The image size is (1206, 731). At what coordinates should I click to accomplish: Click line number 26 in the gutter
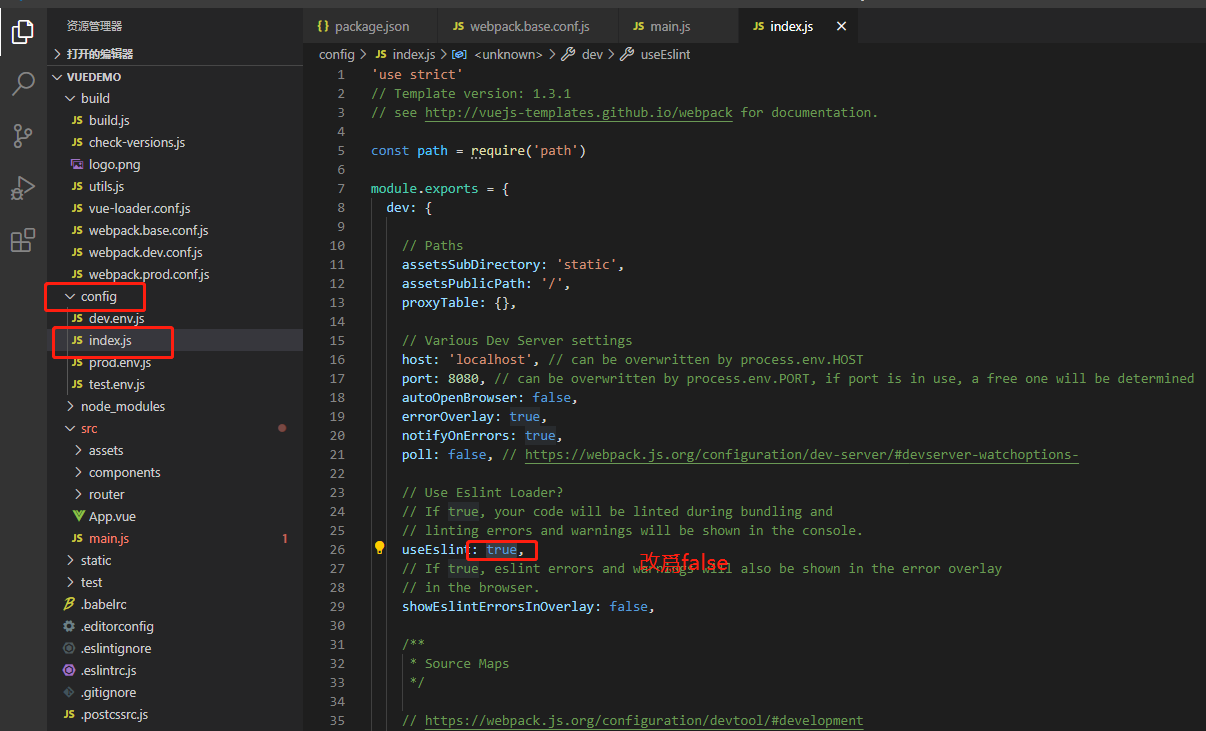tap(337, 549)
